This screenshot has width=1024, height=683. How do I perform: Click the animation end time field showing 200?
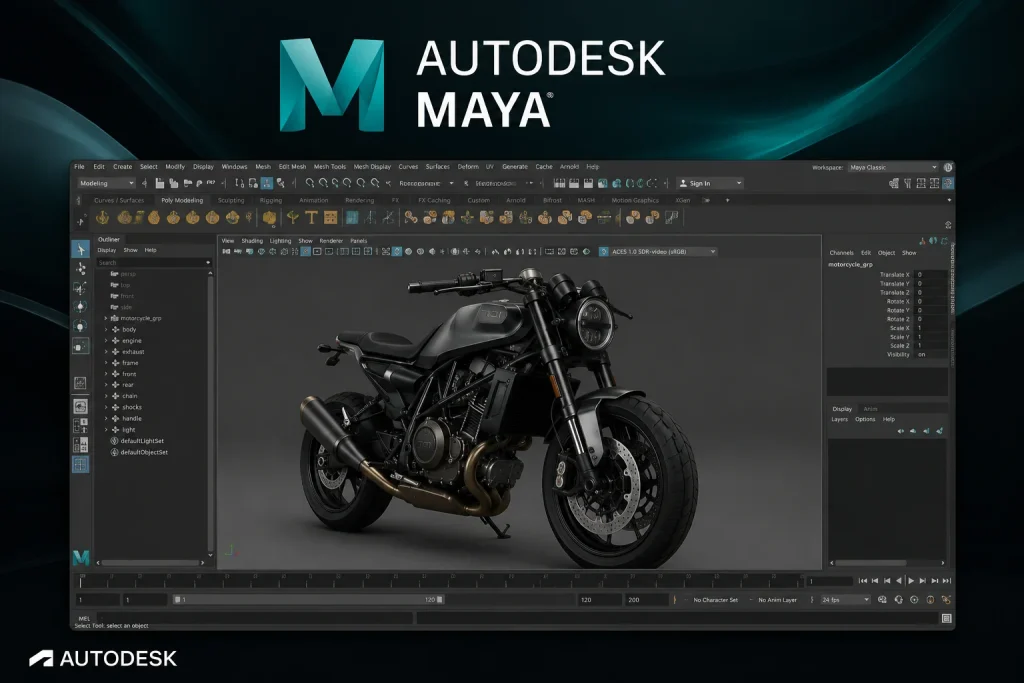(x=646, y=599)
